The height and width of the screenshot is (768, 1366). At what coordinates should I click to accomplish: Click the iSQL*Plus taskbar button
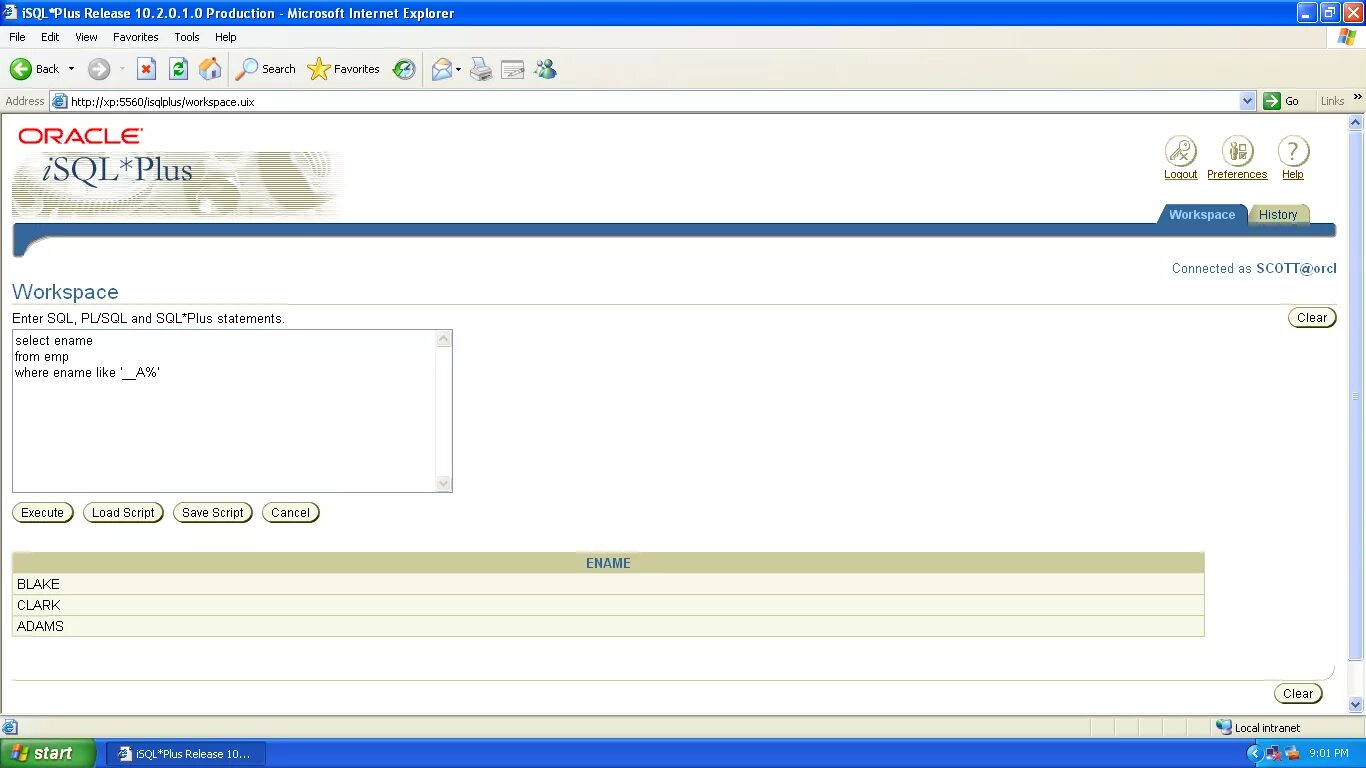click(x=186, y=754)
